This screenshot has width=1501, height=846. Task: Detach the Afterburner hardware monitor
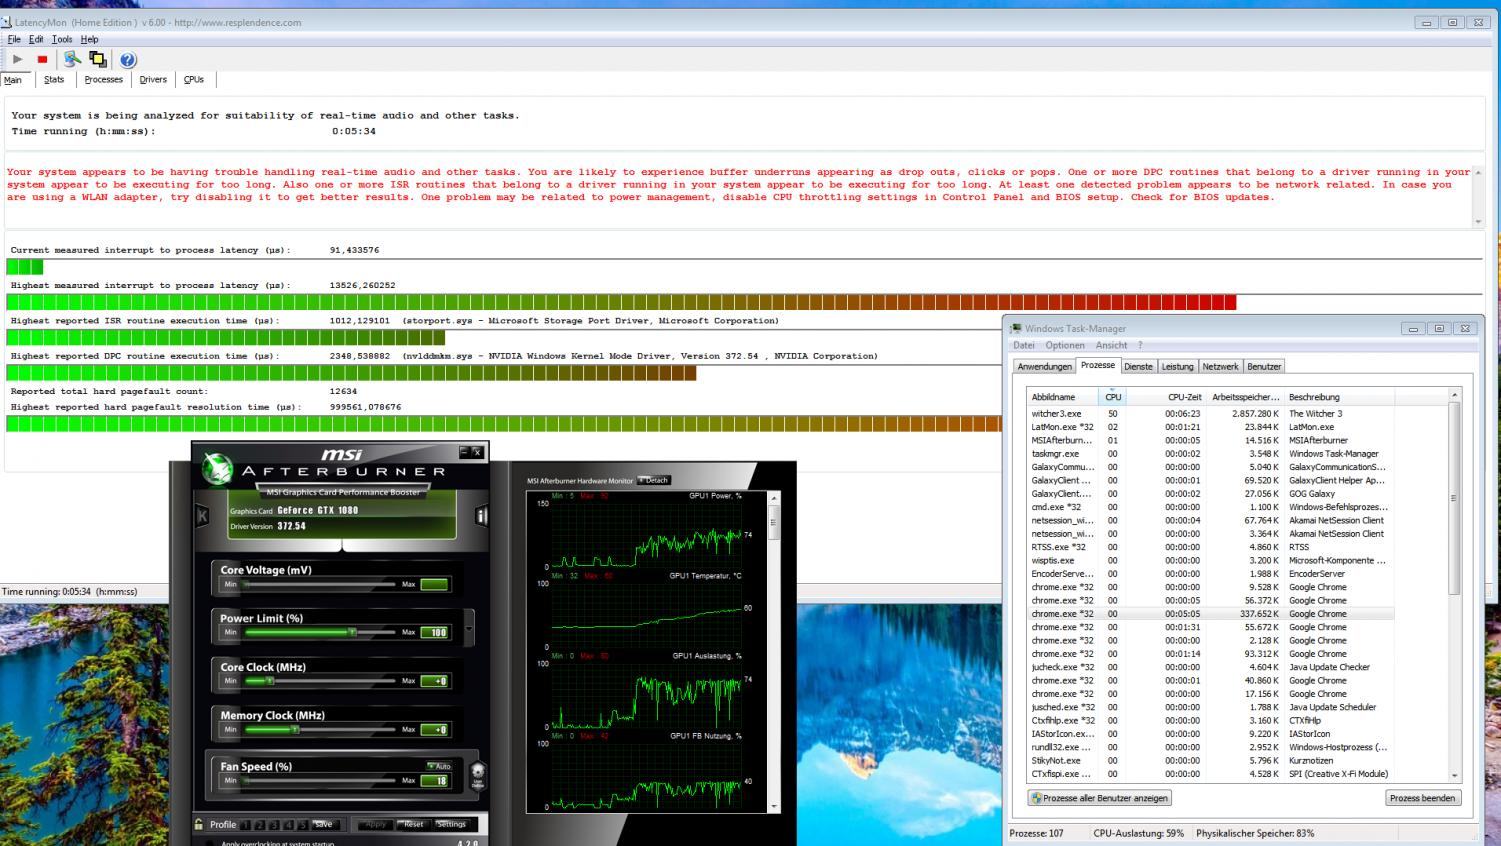[653, 481]
